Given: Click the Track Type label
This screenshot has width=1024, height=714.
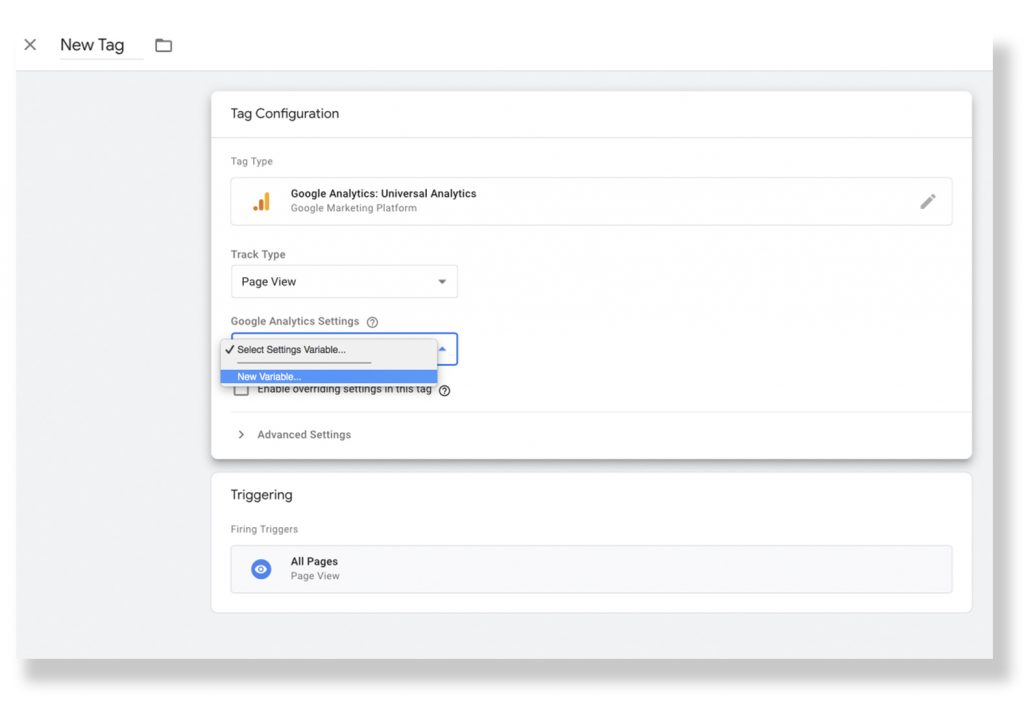Looking at the screenshot, I should [x=258, y=254].
